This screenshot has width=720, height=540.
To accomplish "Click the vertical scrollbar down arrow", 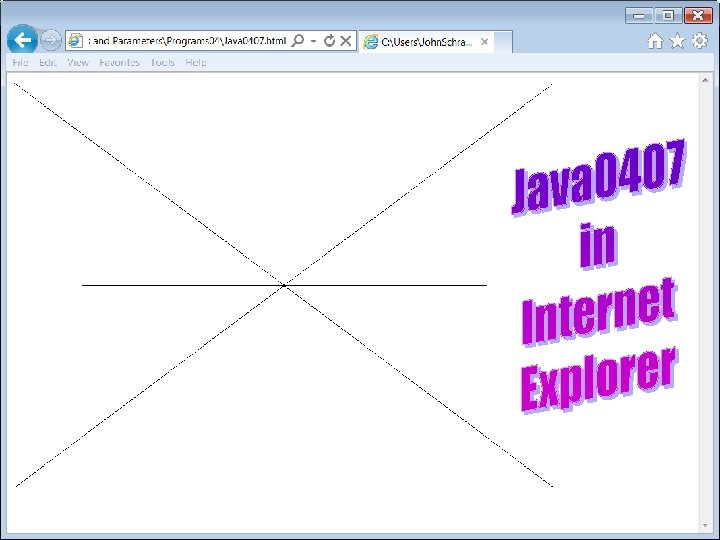I will pyautogui.click(x=705, y=526).
